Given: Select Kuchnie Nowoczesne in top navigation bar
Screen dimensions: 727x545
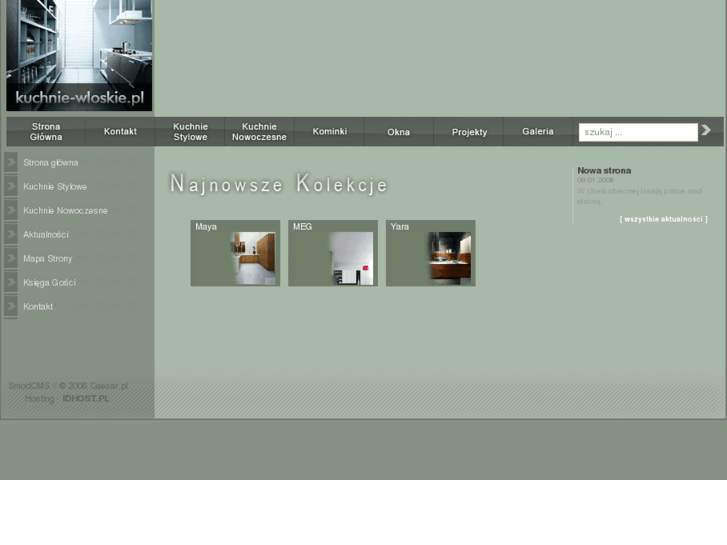Looking at the screenshot, I should [x=259, y=132].
